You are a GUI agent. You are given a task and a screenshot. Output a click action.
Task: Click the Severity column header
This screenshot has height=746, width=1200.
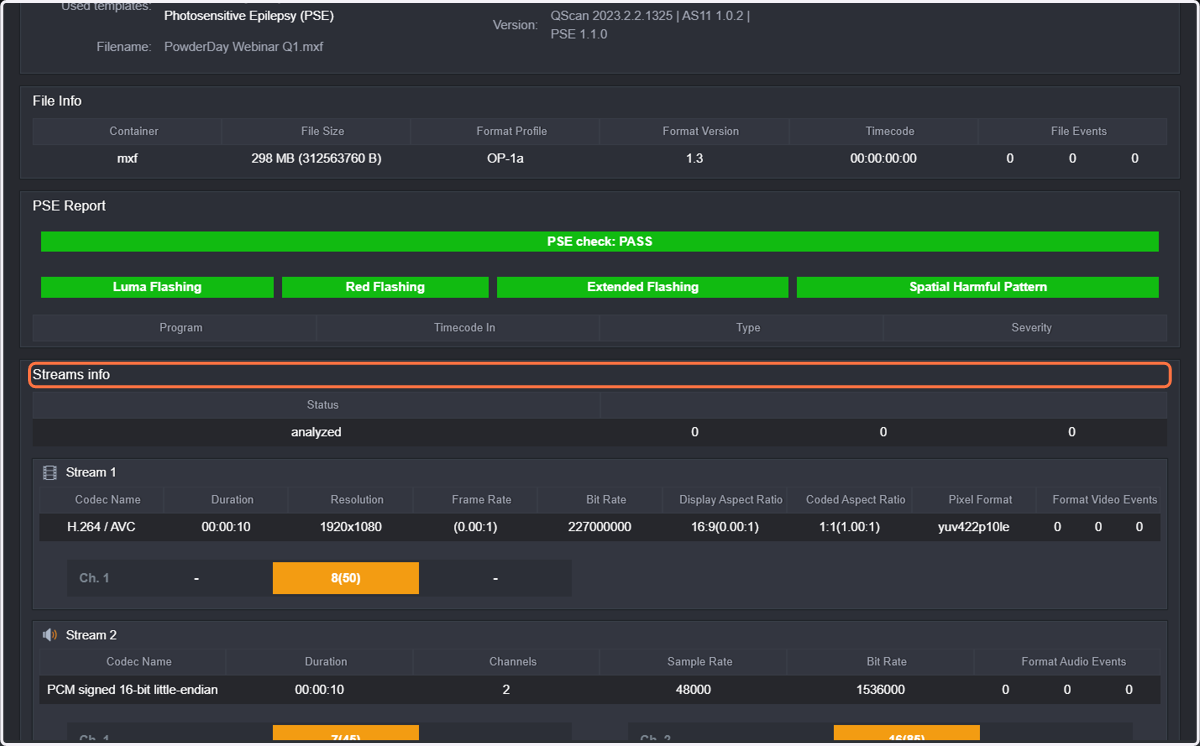tap(1031, 328)
